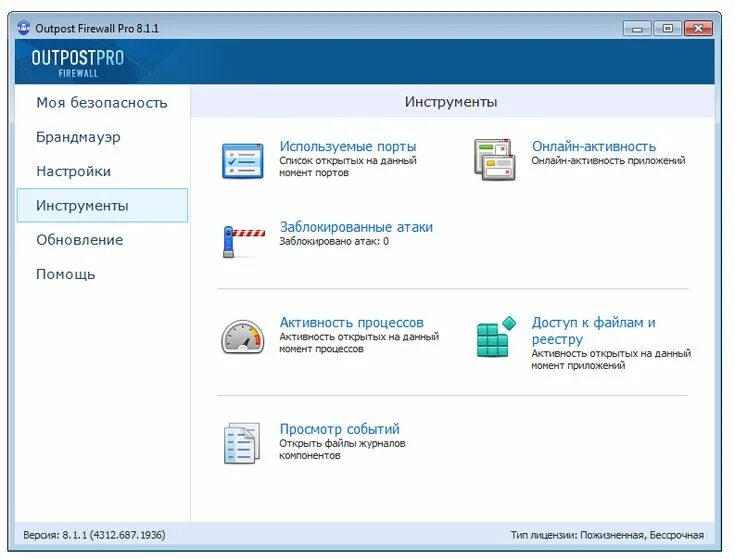Open the Активность процессов link
Screen dimensions: 735x559
(x=352, y=322)
